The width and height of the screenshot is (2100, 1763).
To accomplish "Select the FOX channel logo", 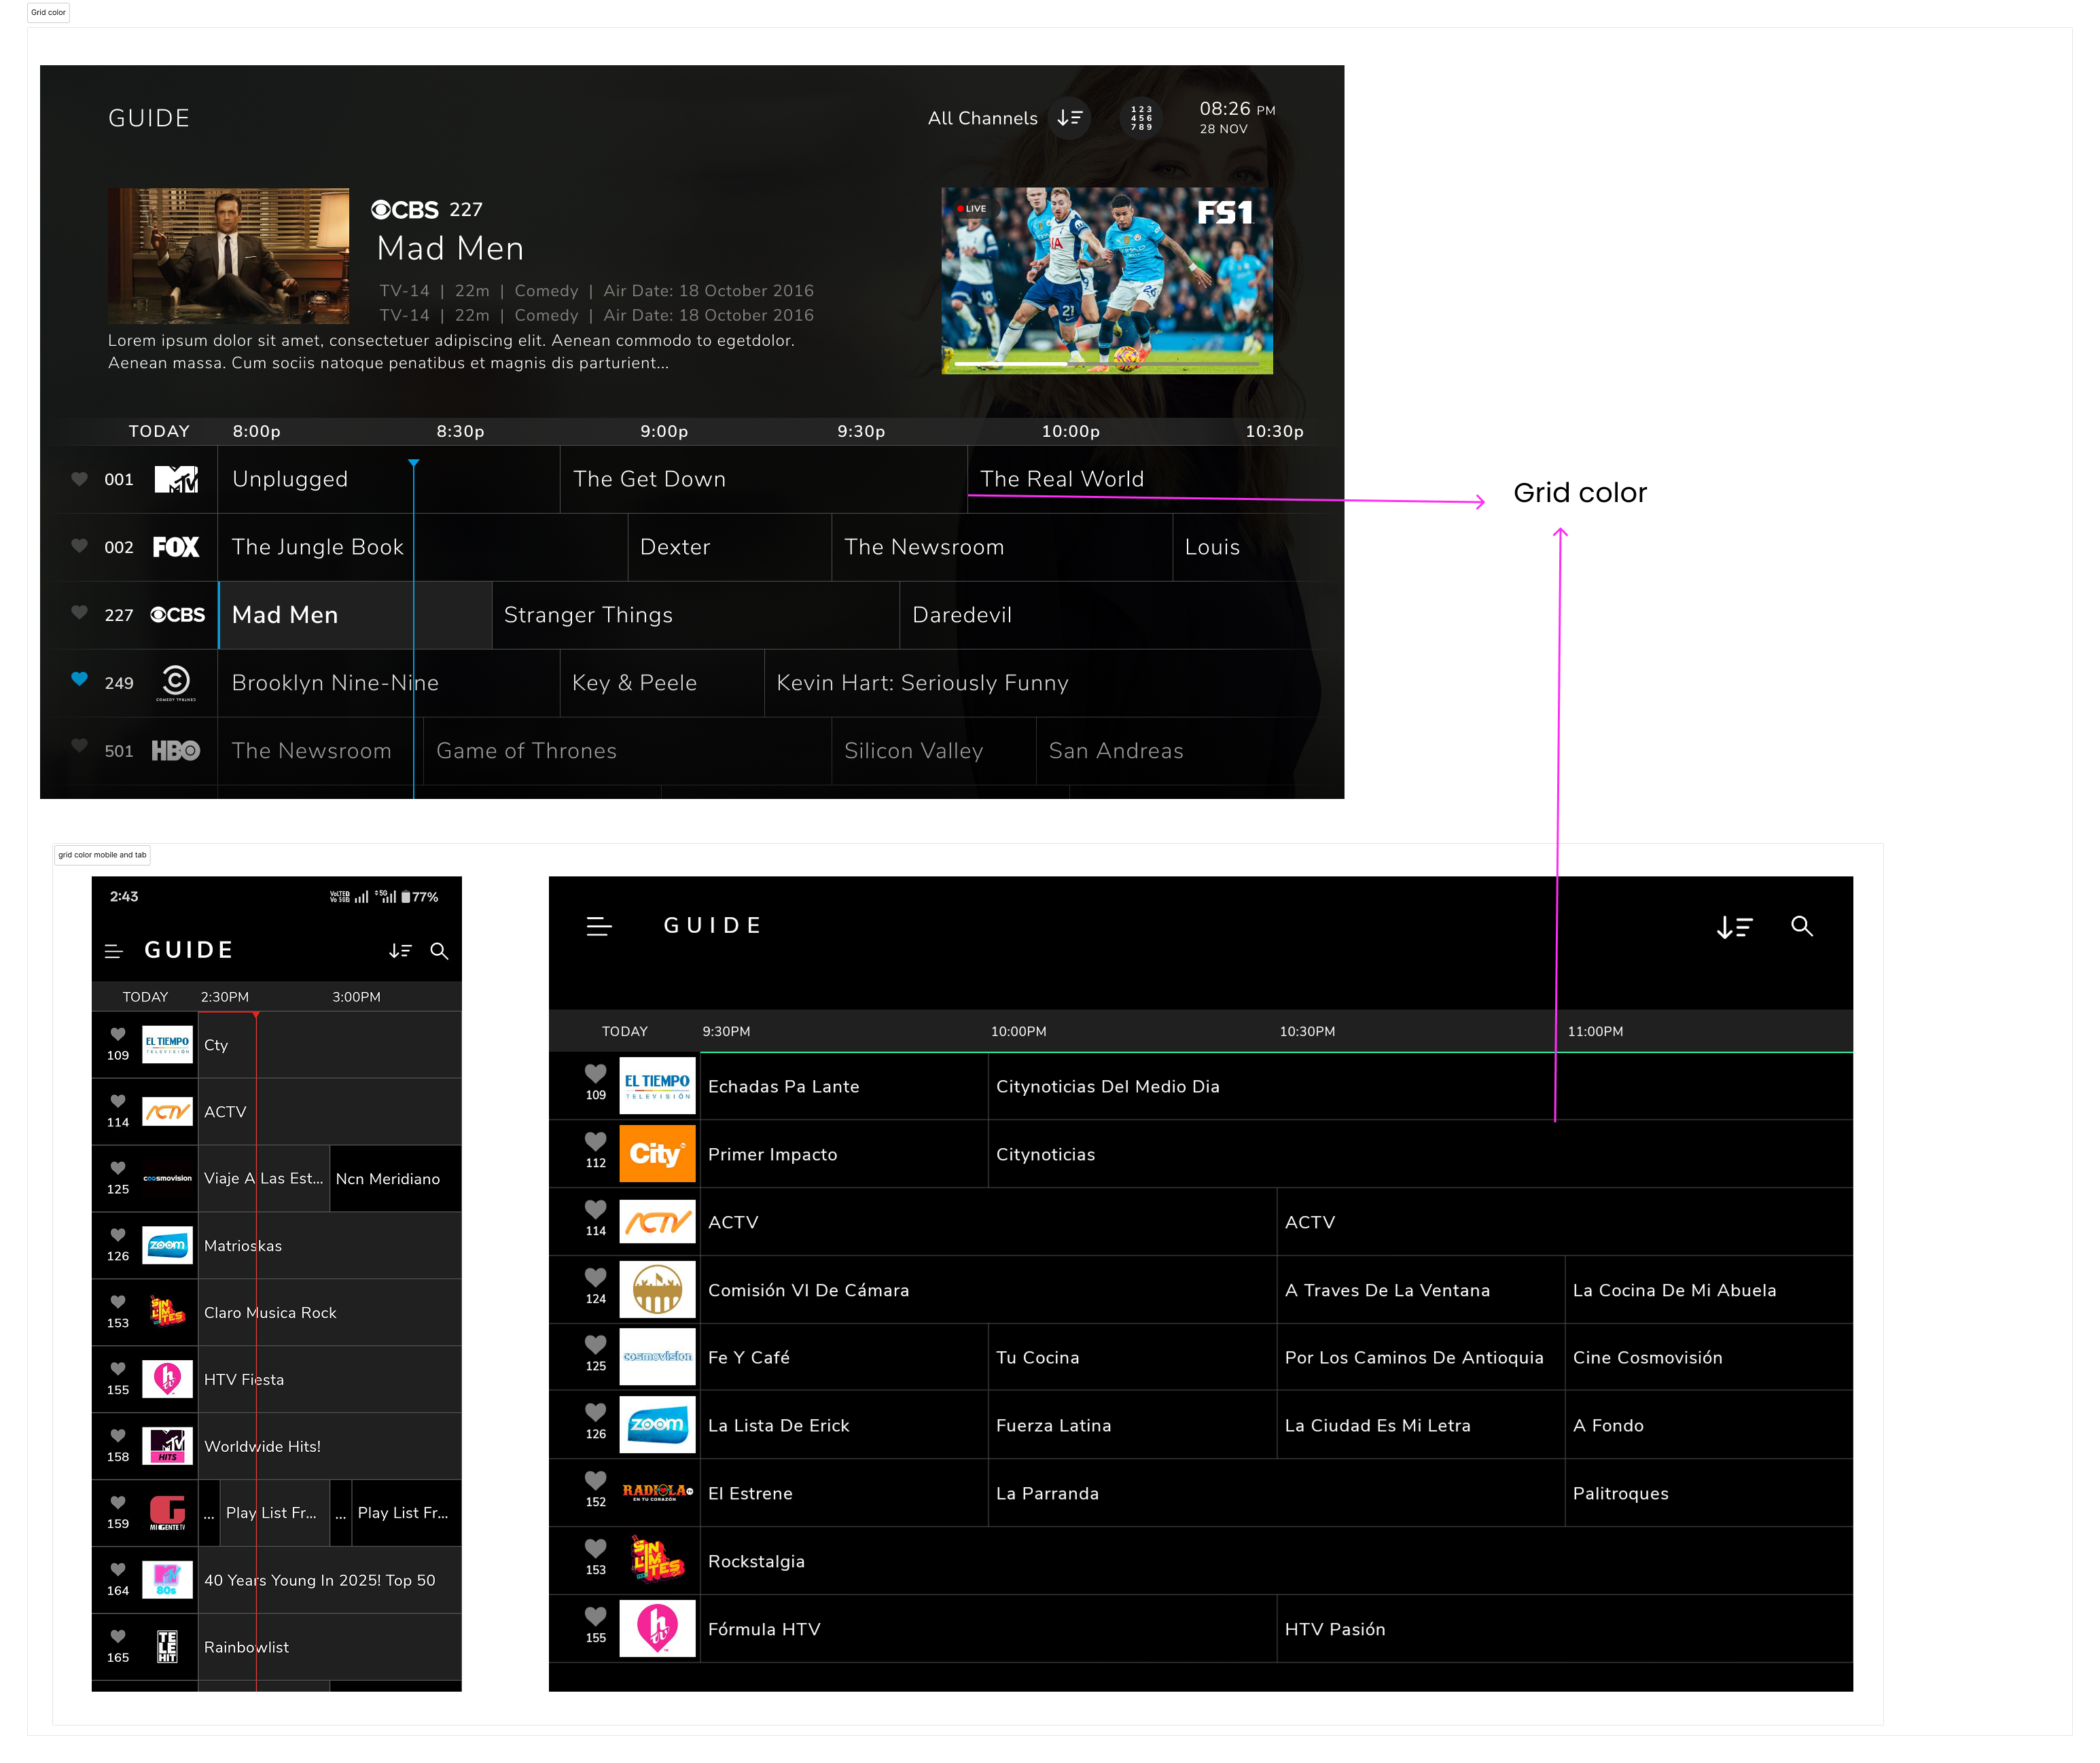I will coord(176,547).
